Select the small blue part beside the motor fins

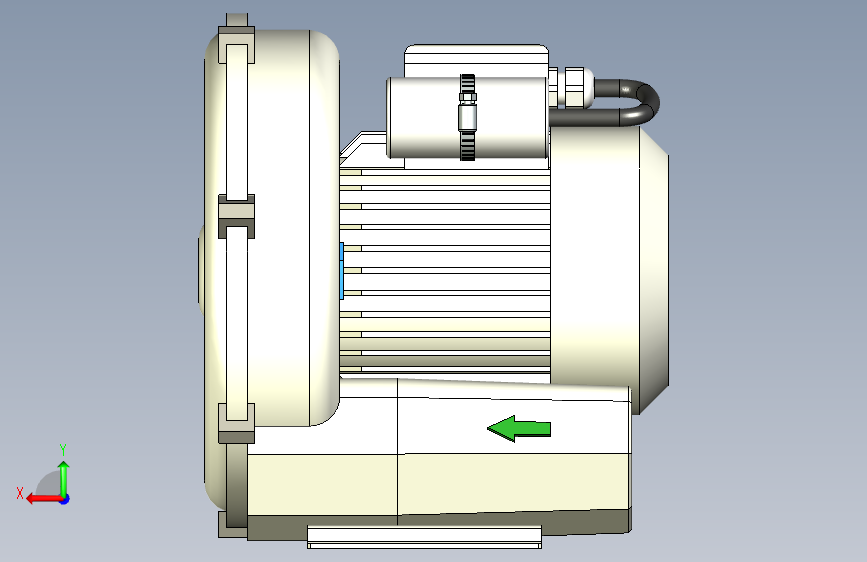click(x=341, y=270)
